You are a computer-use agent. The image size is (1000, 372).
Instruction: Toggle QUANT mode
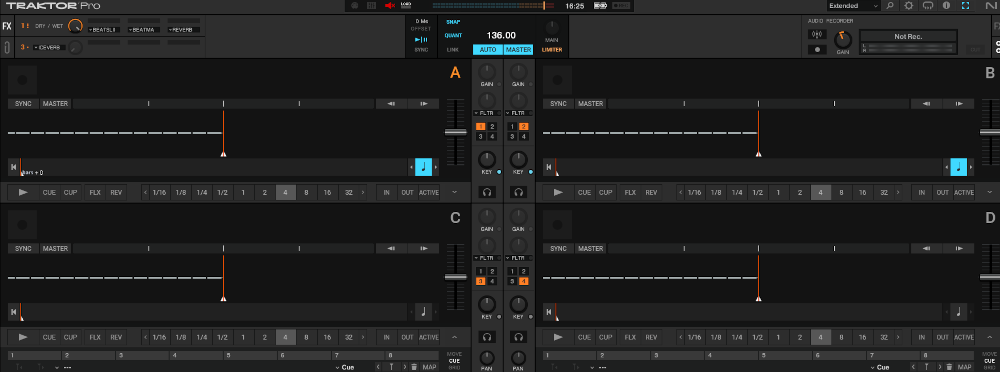[x=453, y=36]
